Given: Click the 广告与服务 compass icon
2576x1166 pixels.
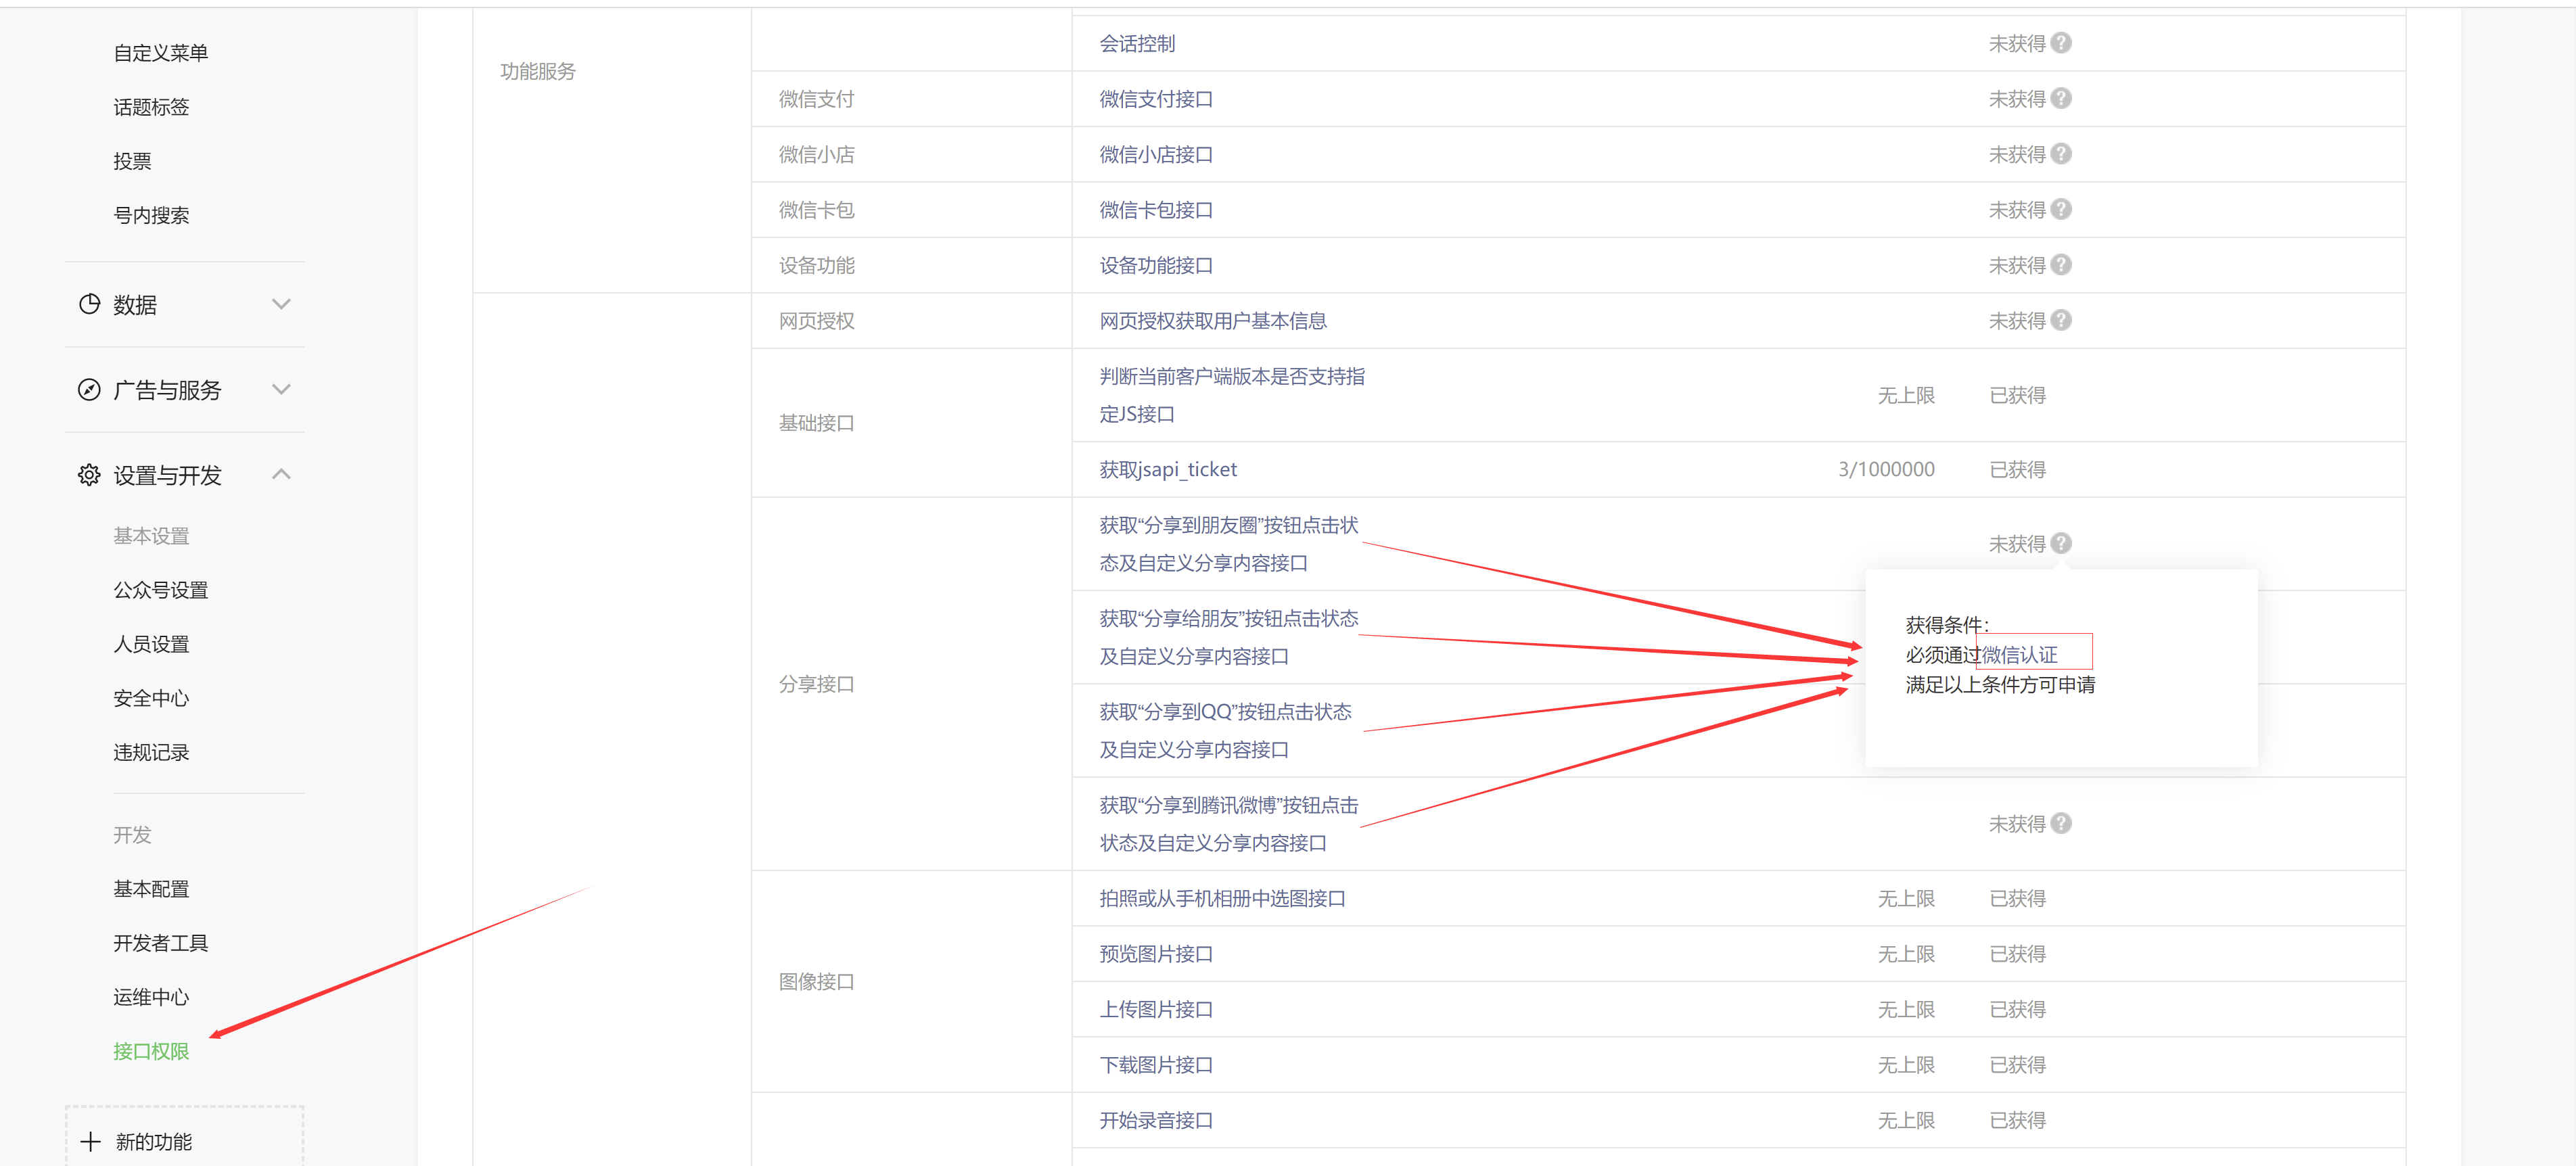Looking at the screenshot, I should [x=89, y=390].
